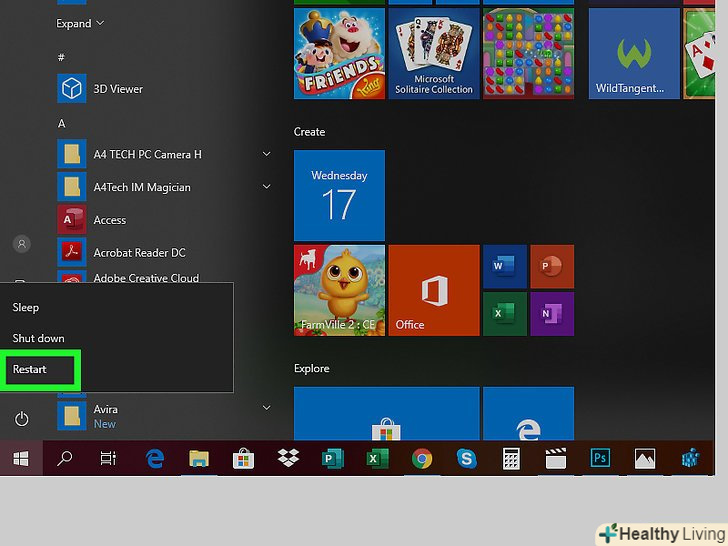Click Restart in the power menu
Screen dimensions: 728x546
(x=30, y=369)
